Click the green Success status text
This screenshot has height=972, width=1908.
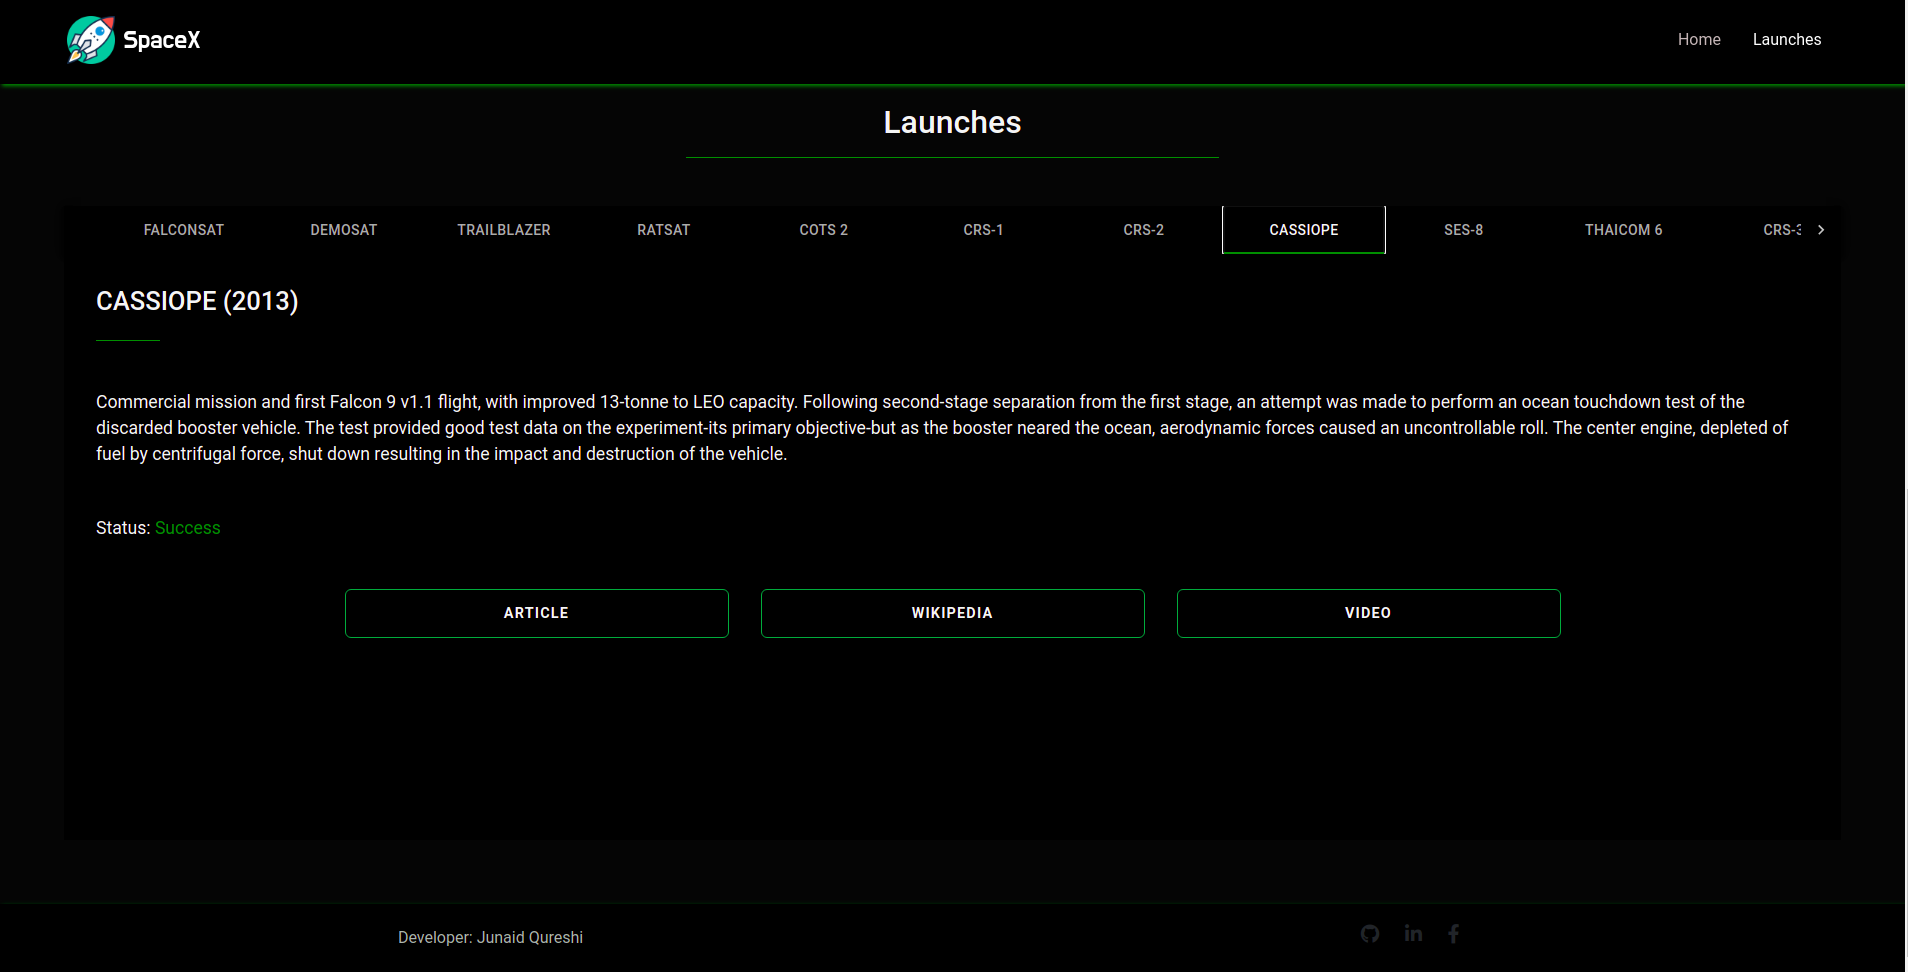pyautogui.click(x=188, y=528)
